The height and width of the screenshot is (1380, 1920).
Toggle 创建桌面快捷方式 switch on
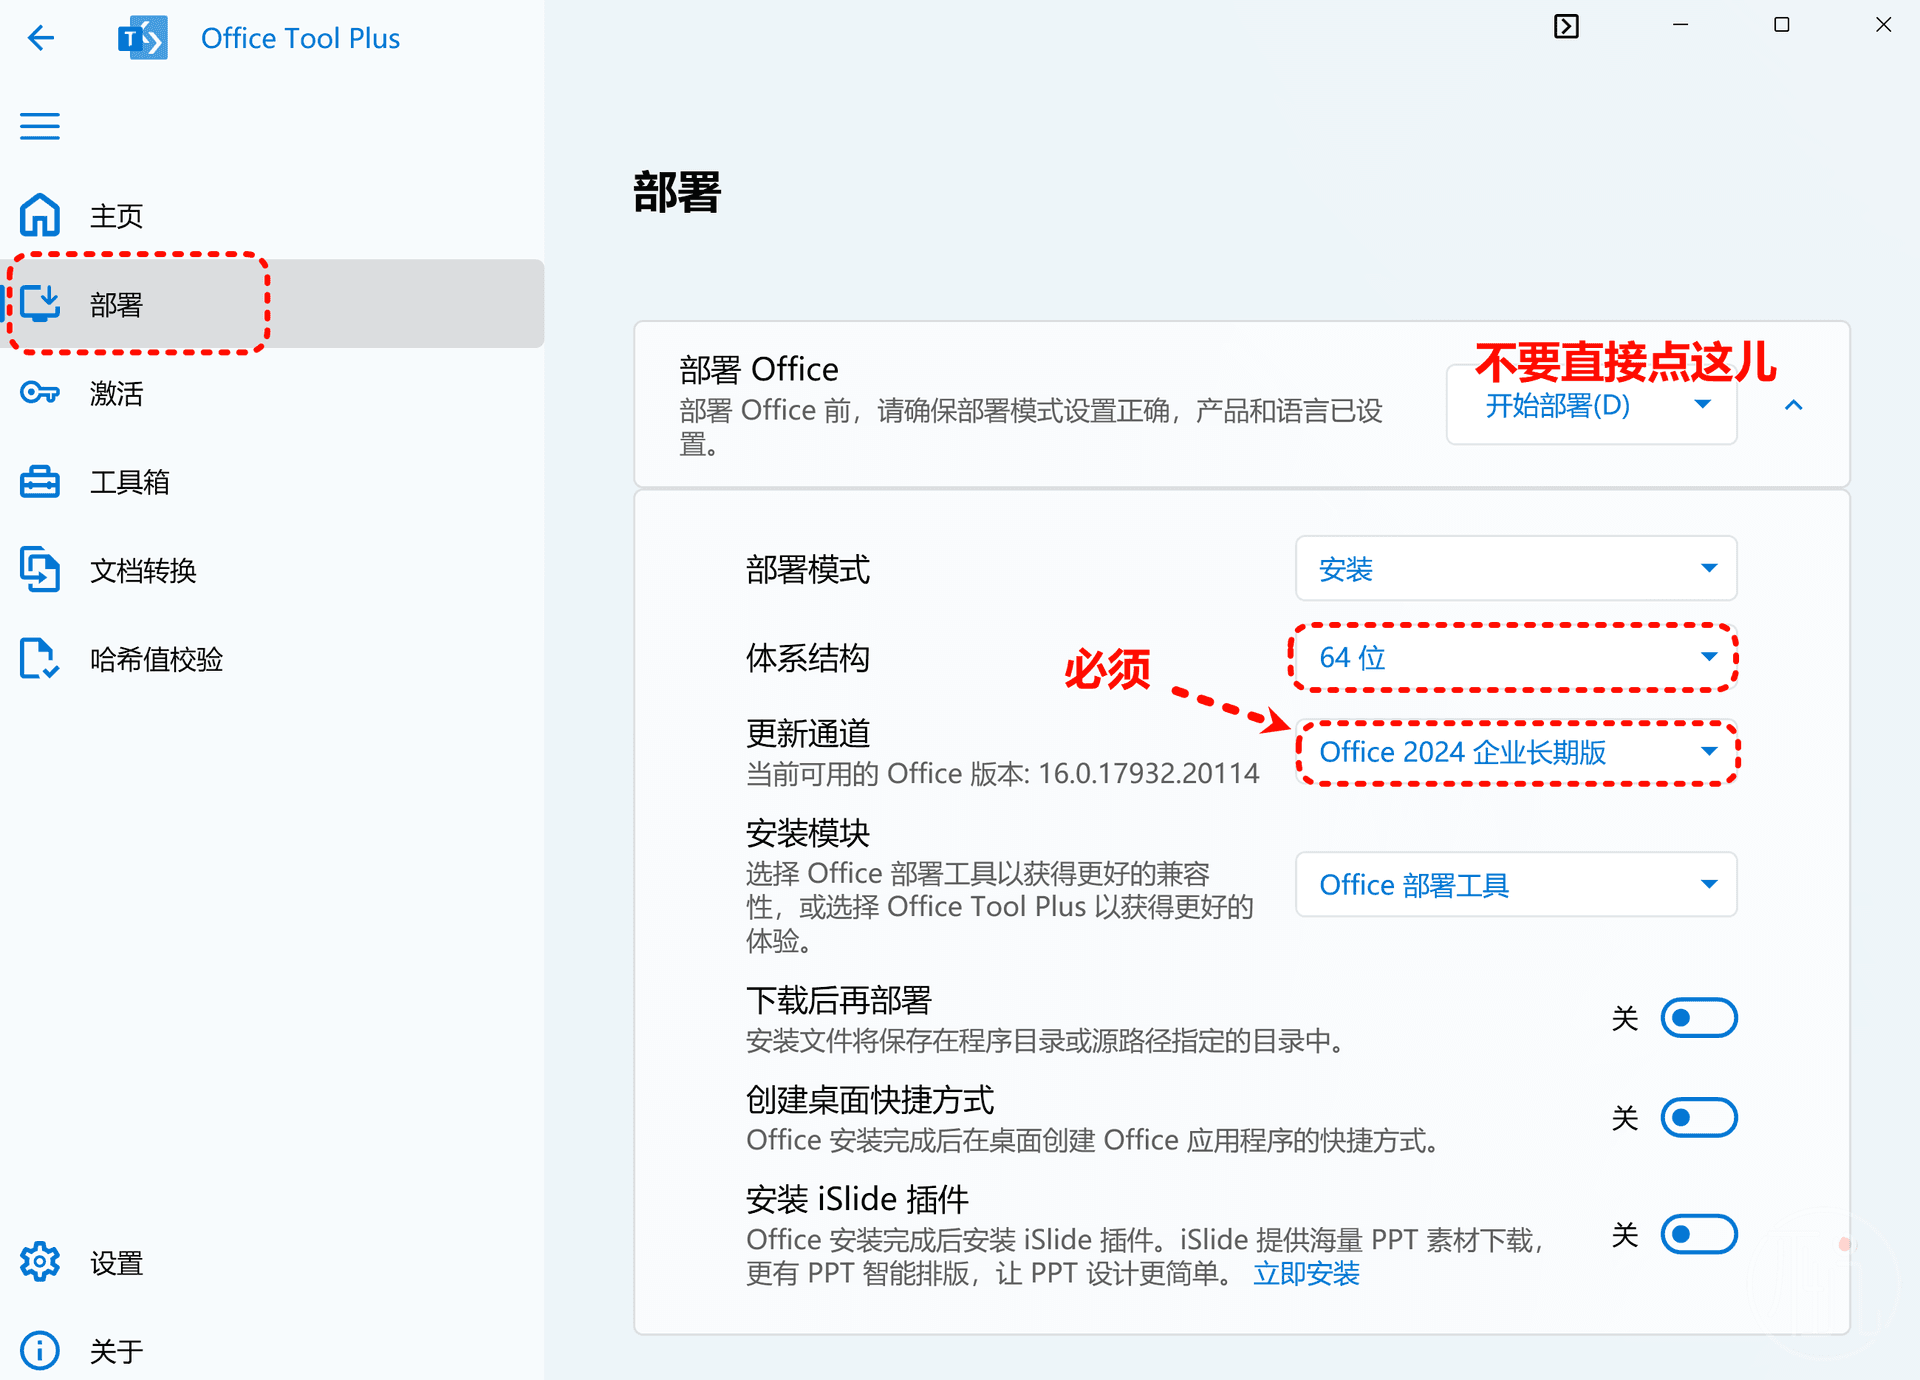point(1698,1117)
